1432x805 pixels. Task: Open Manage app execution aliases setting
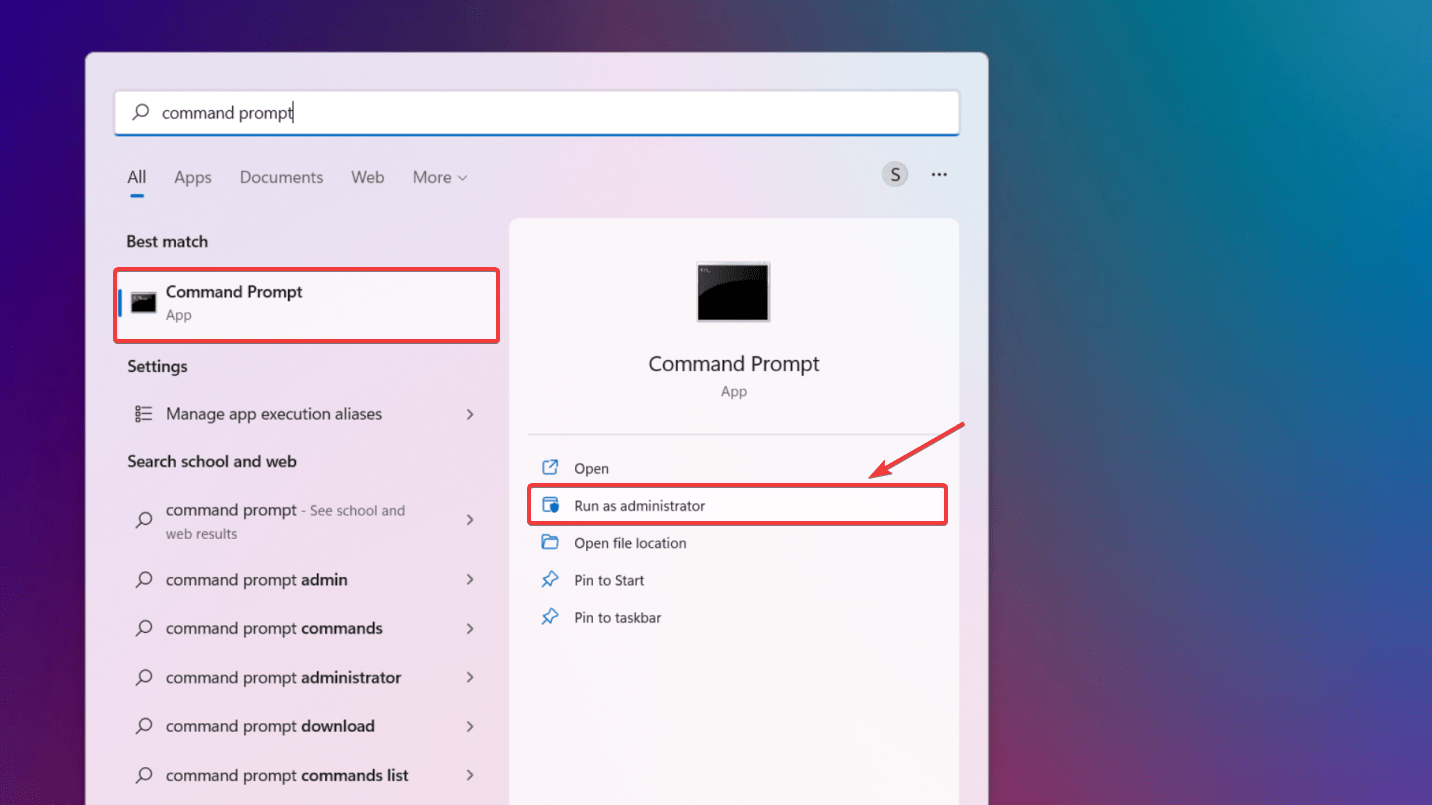(x=306, y=414)
